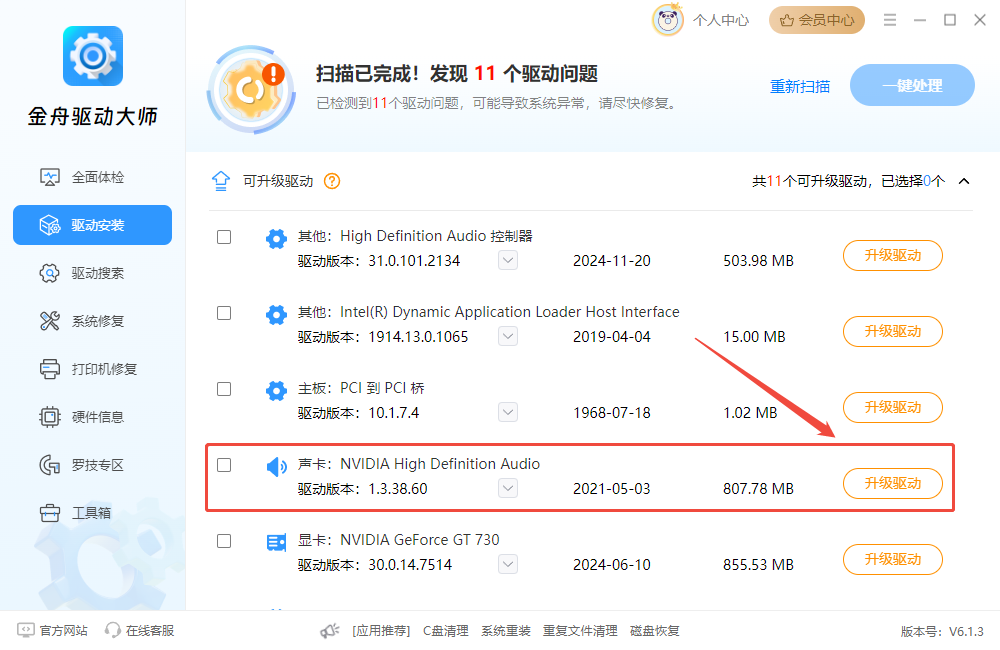Screen dimensions: 1000x650
Task: Click the 全面体检 monitor icon
Action: click(50, 177)
